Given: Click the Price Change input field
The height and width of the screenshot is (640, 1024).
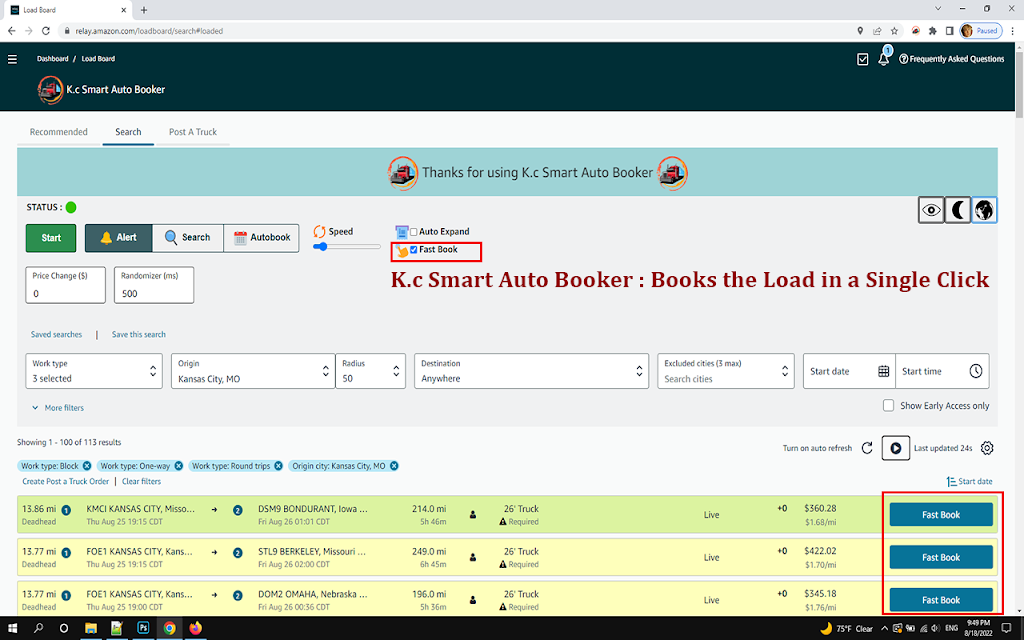Looking at the screenshot, I should tap(65, 285).
